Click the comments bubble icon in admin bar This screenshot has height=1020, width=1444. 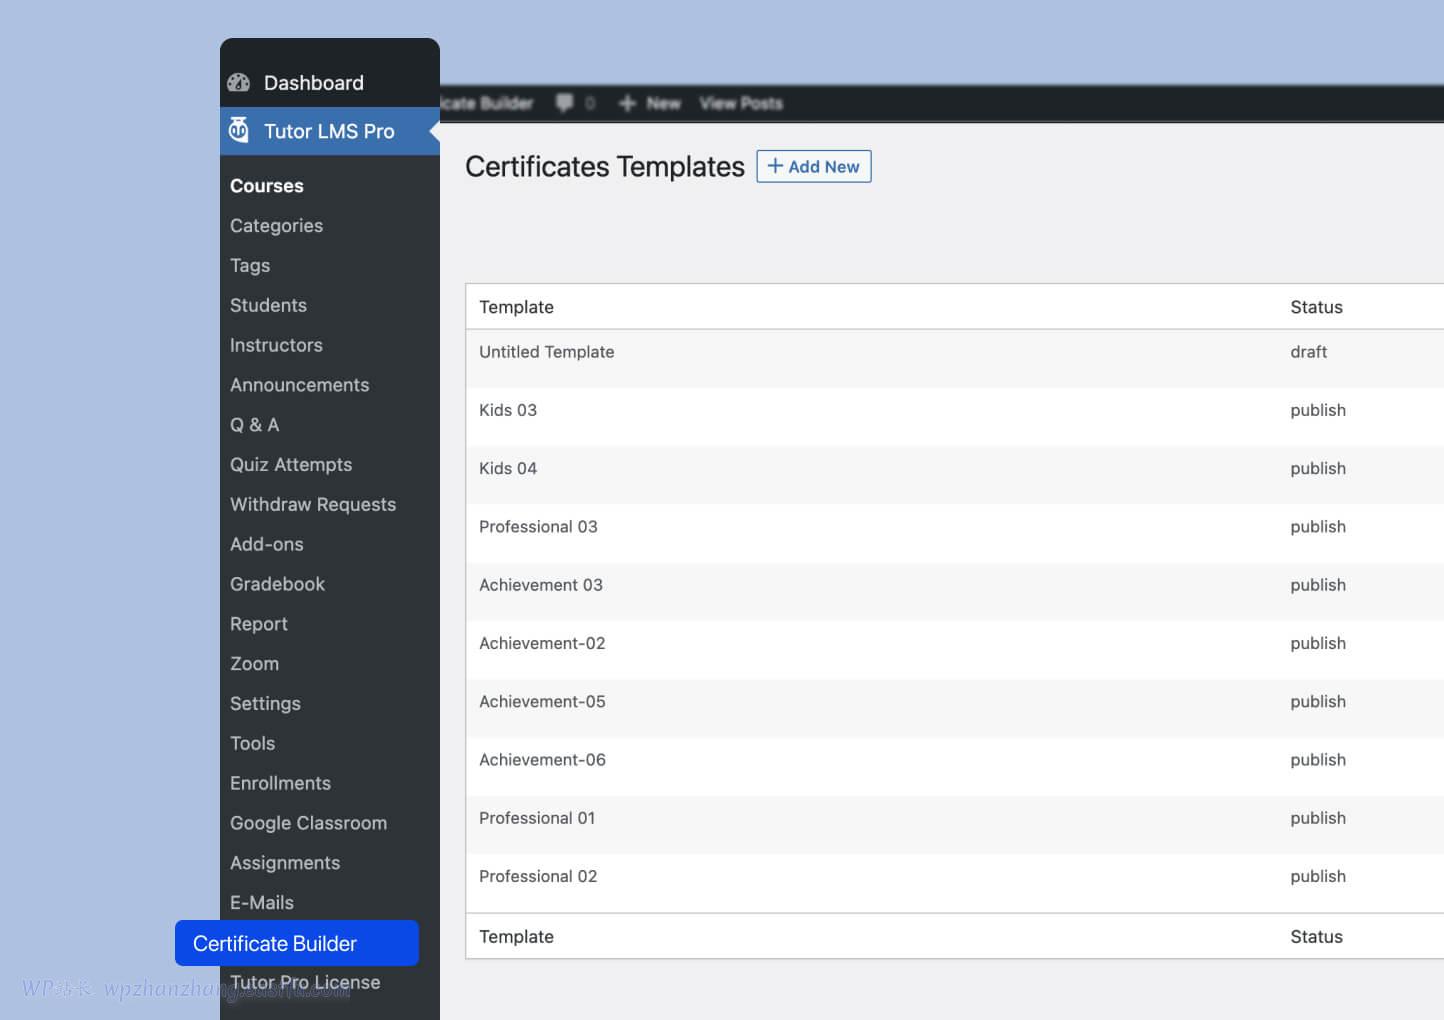point(565,103)
